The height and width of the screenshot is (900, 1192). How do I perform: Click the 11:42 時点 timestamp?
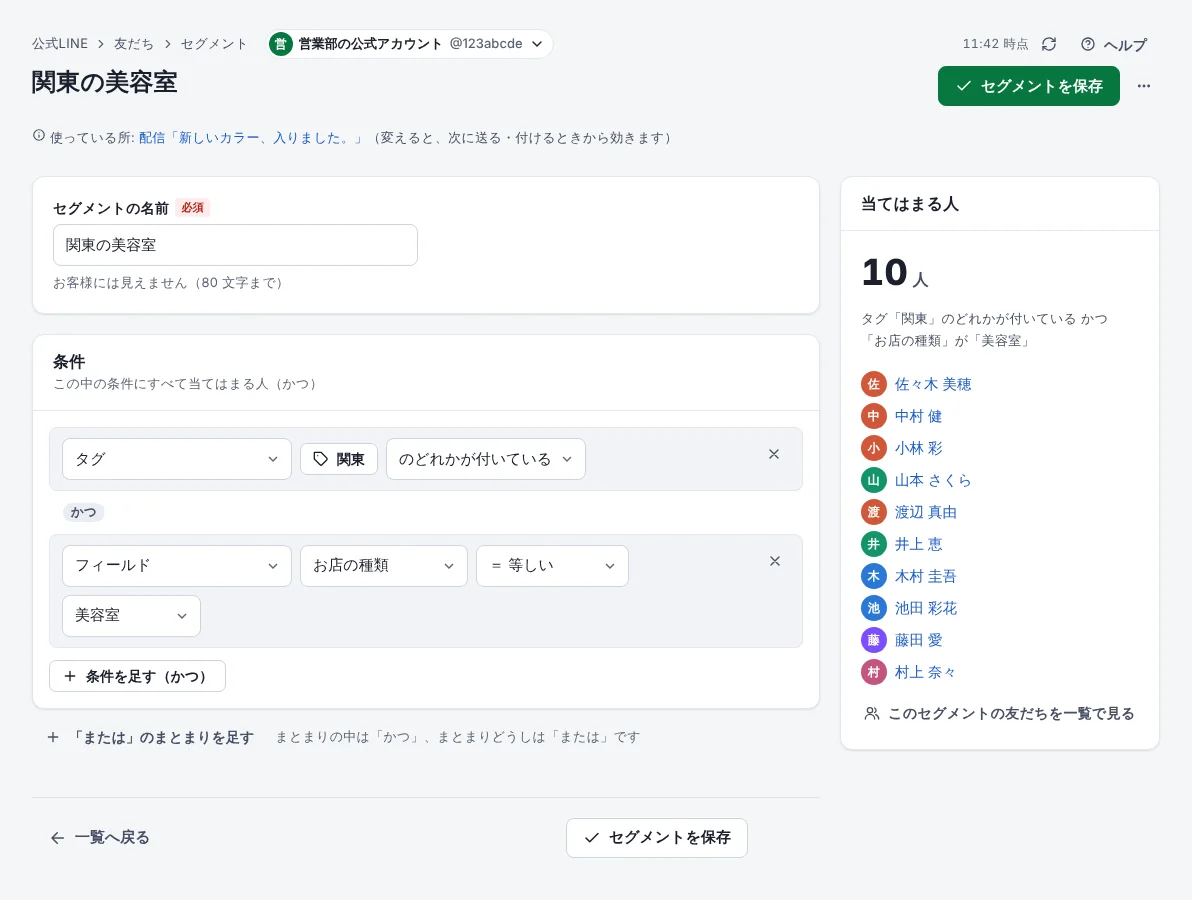[995, 44]
